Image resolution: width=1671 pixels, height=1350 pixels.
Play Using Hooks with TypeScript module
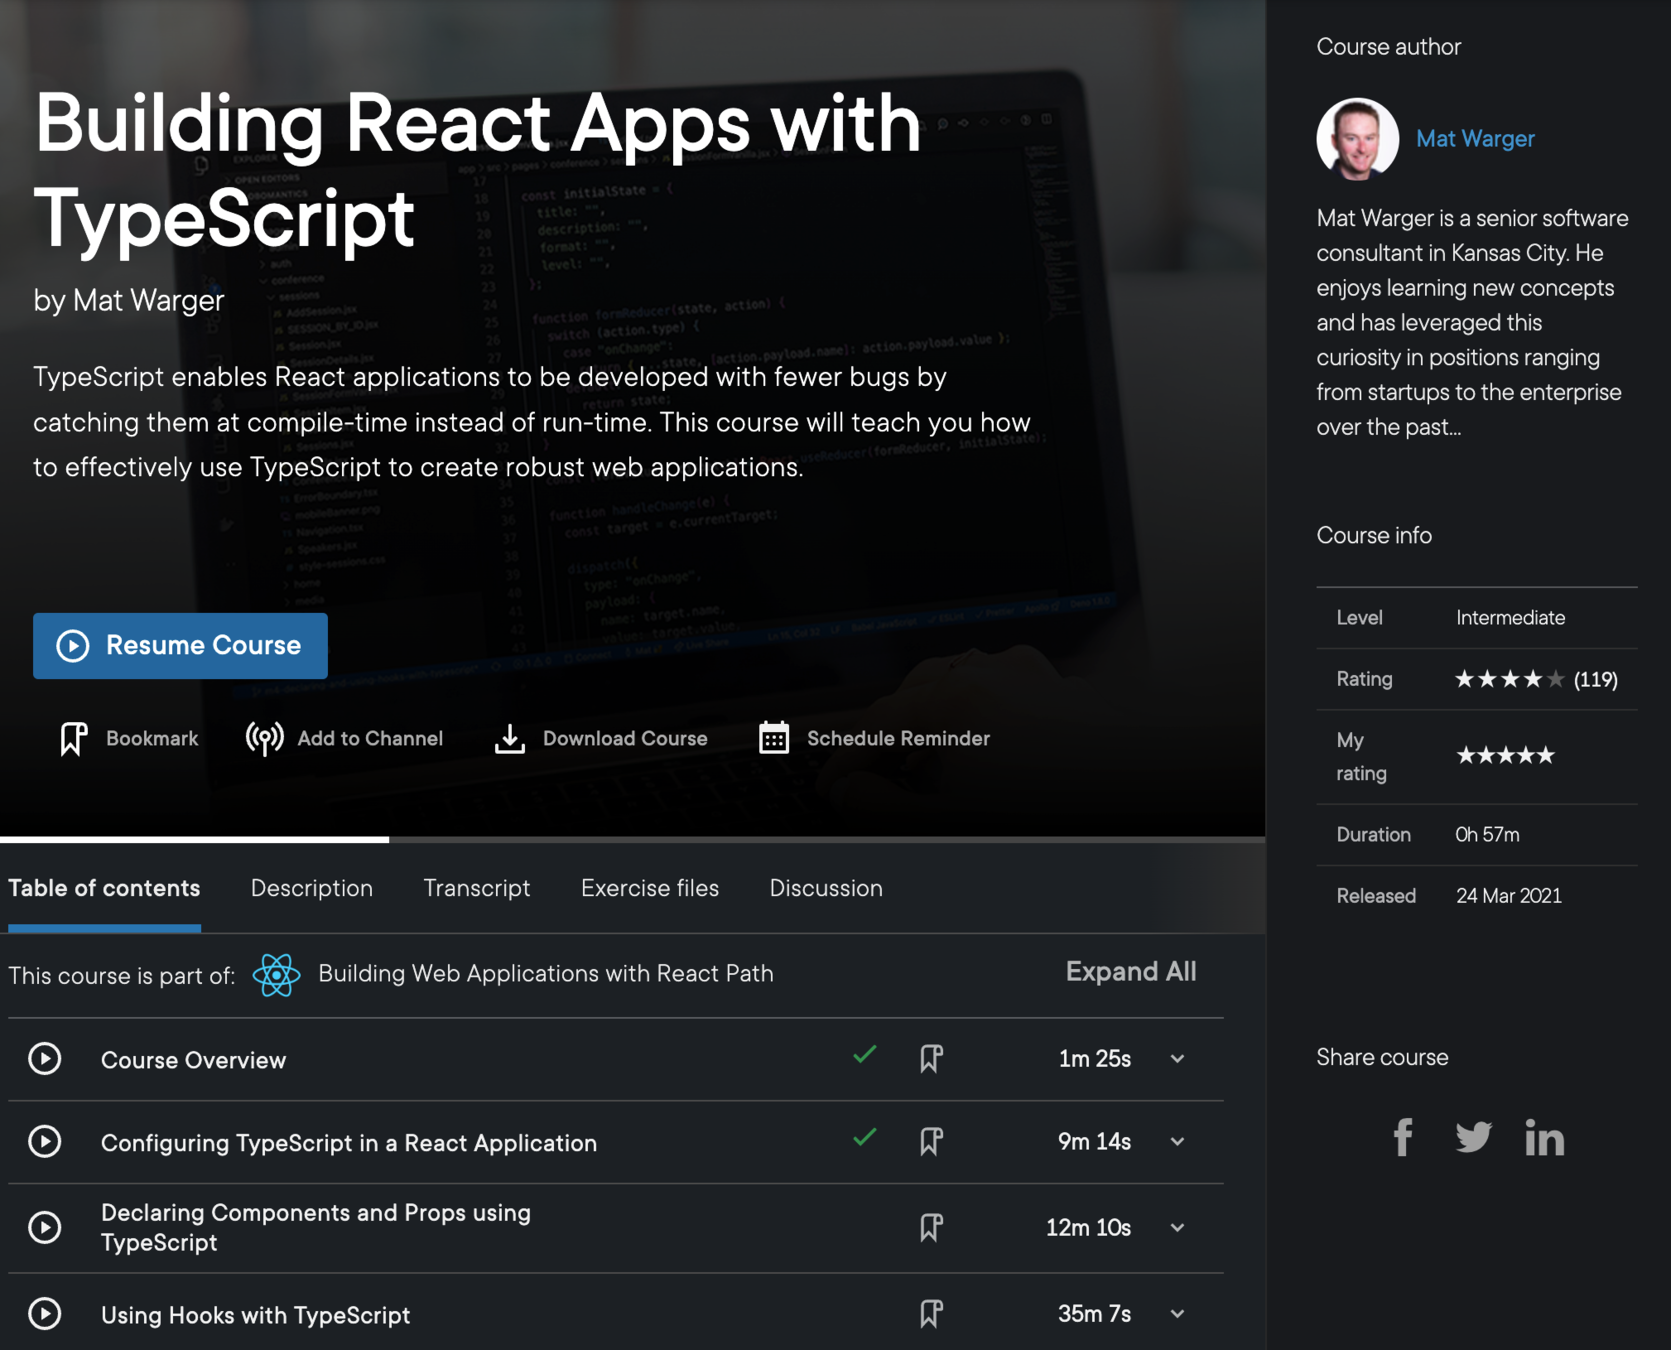(45, 1313)
